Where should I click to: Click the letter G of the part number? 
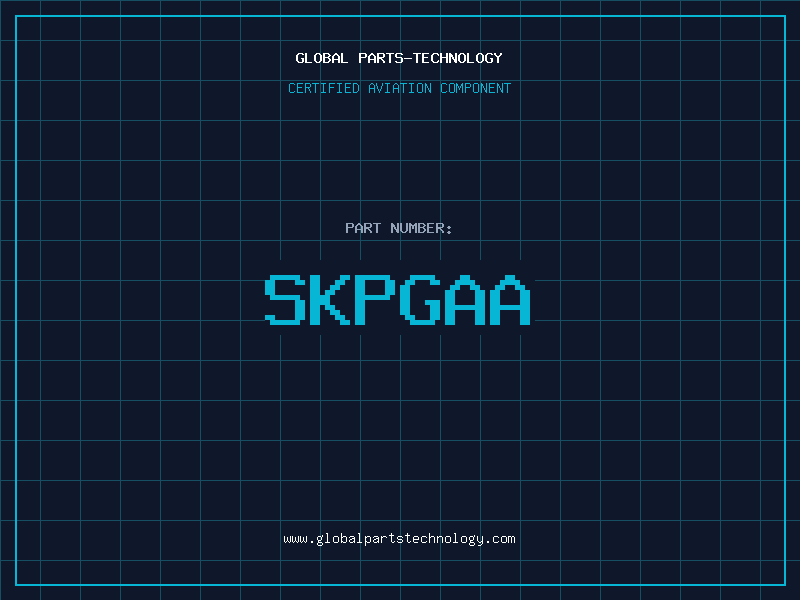419,300
